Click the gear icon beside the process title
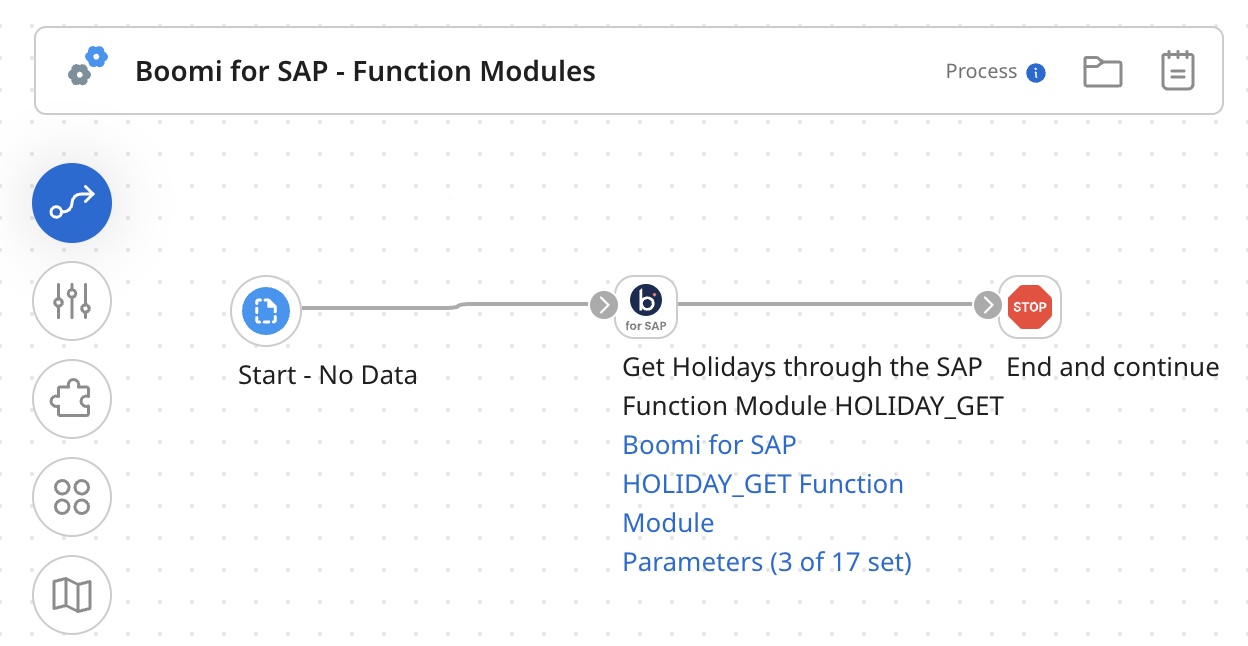Screen dimensions: 1248x646 (88, 69)
